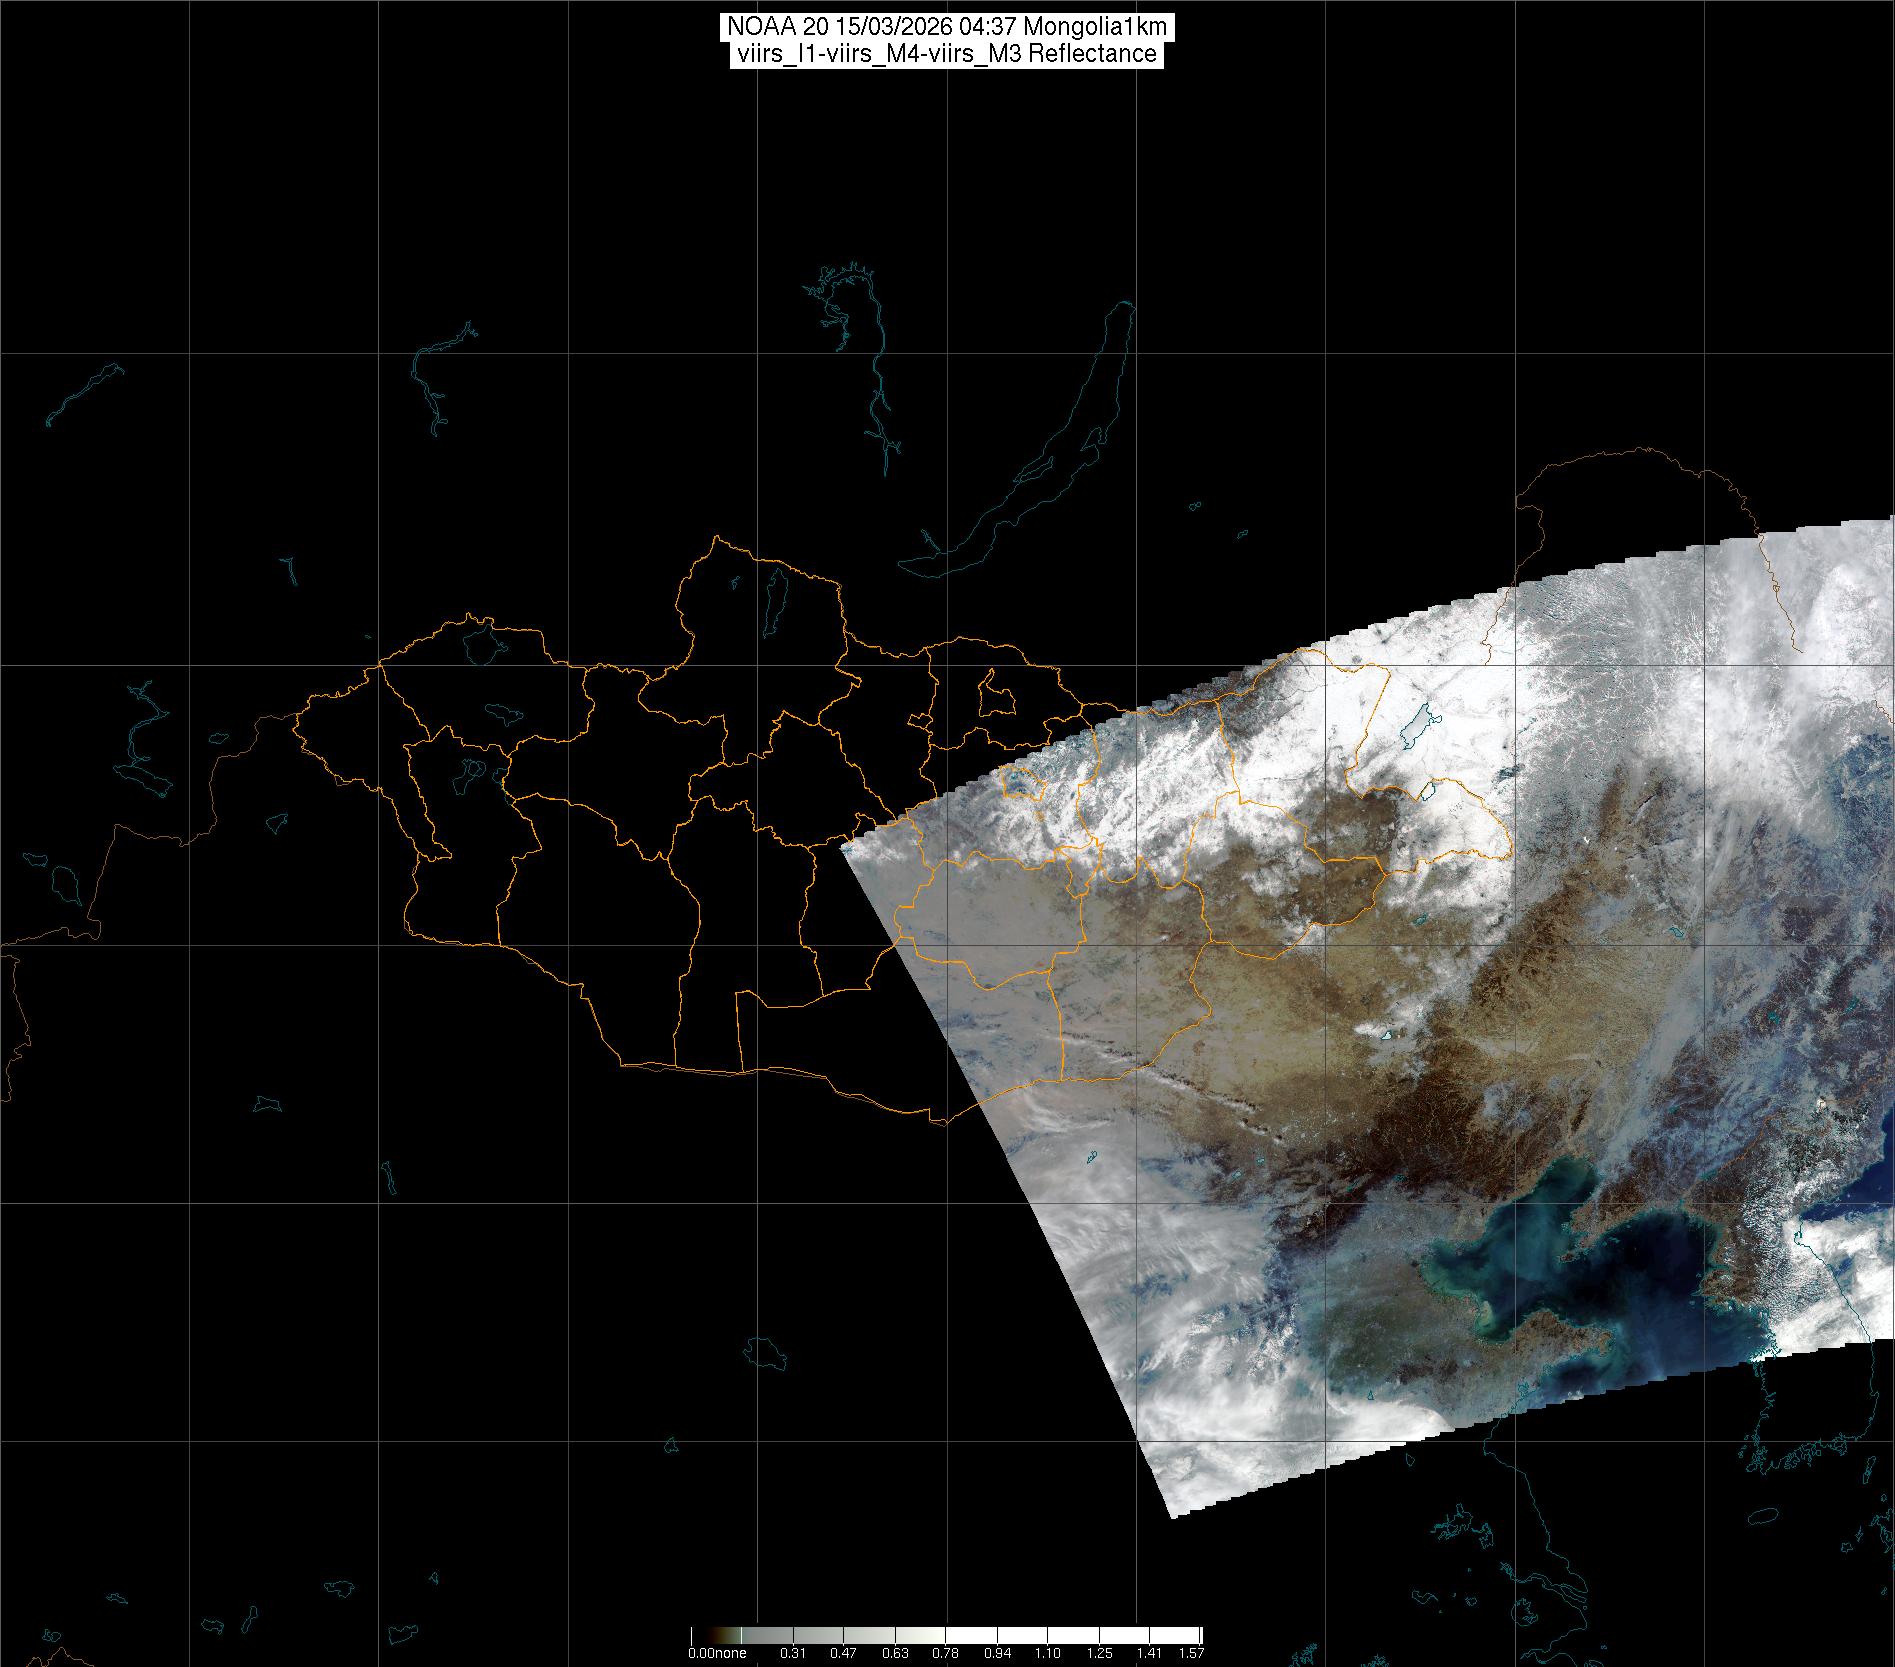Click the 0.00none colorbar minimum label
The height and width of the screenshot is (1667, 1895).
pyautogui.click(x=717, y=1653)
